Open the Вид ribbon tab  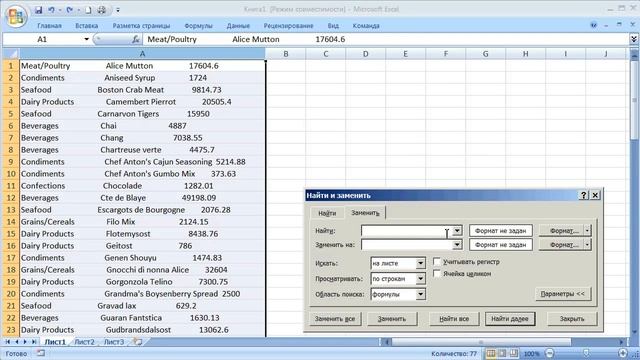click(x=333, y=26)
